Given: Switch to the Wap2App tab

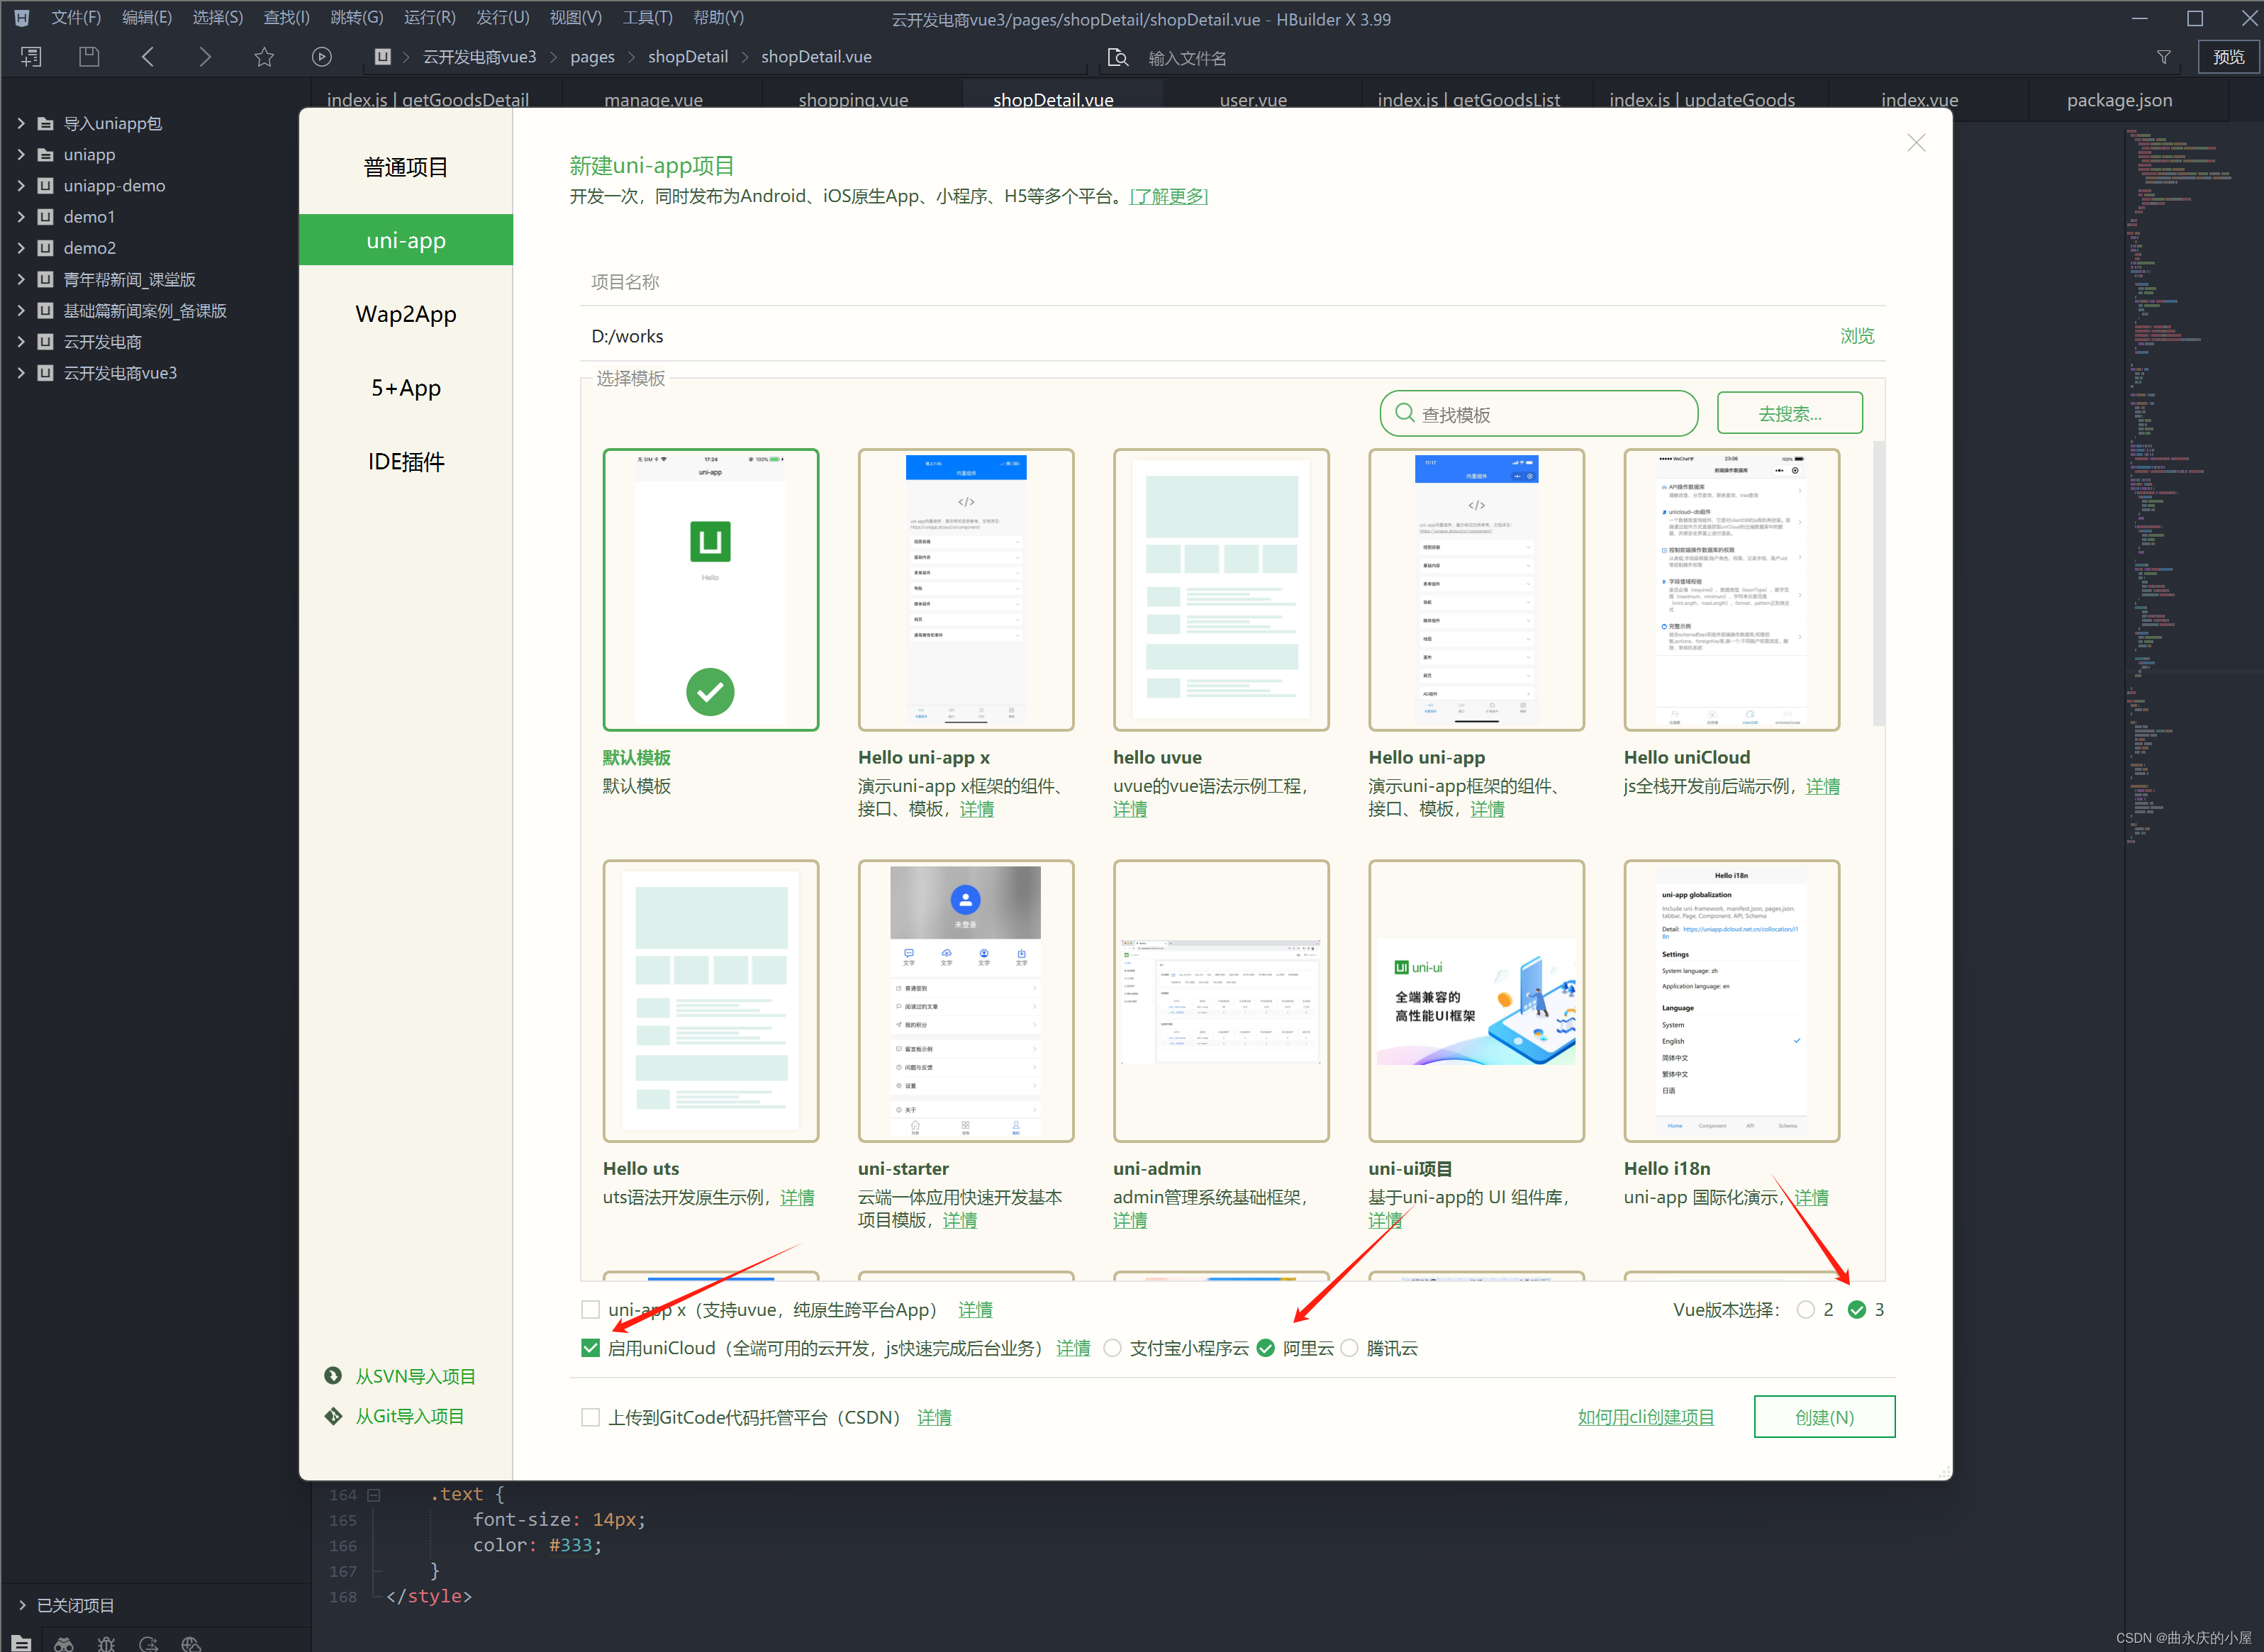Looking at the screenshot, I should [x=406, y=314].
